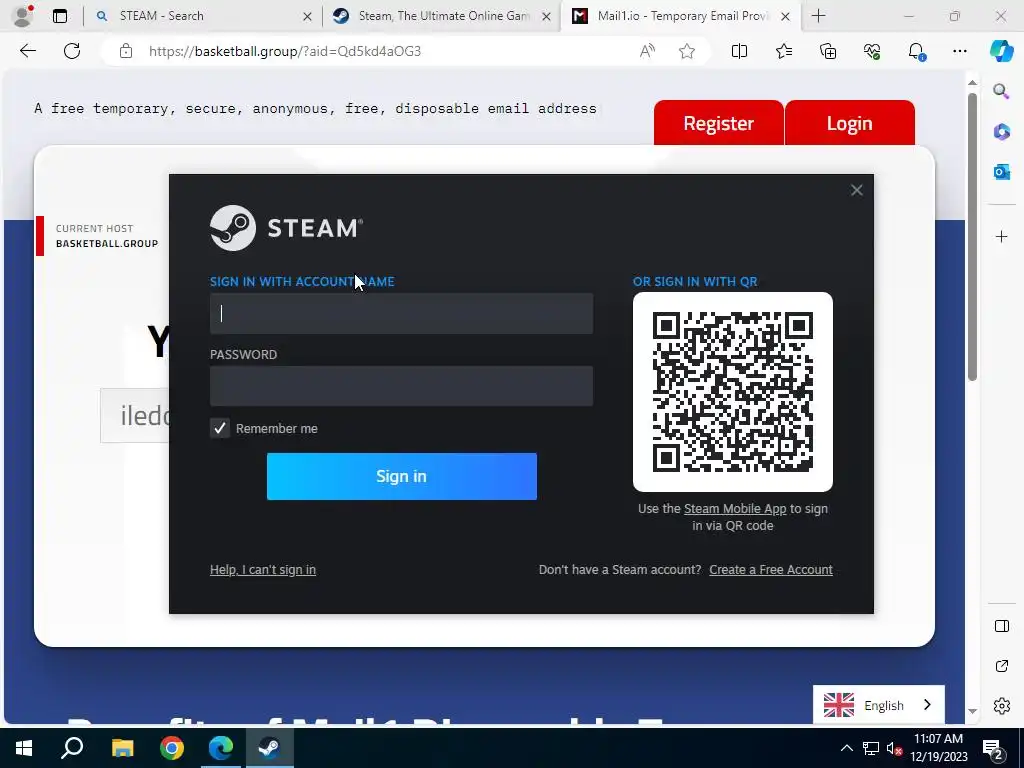Open Browser essentials heart icon
Viewport: 1024px width, 768px height.
[x=872, y=51]
